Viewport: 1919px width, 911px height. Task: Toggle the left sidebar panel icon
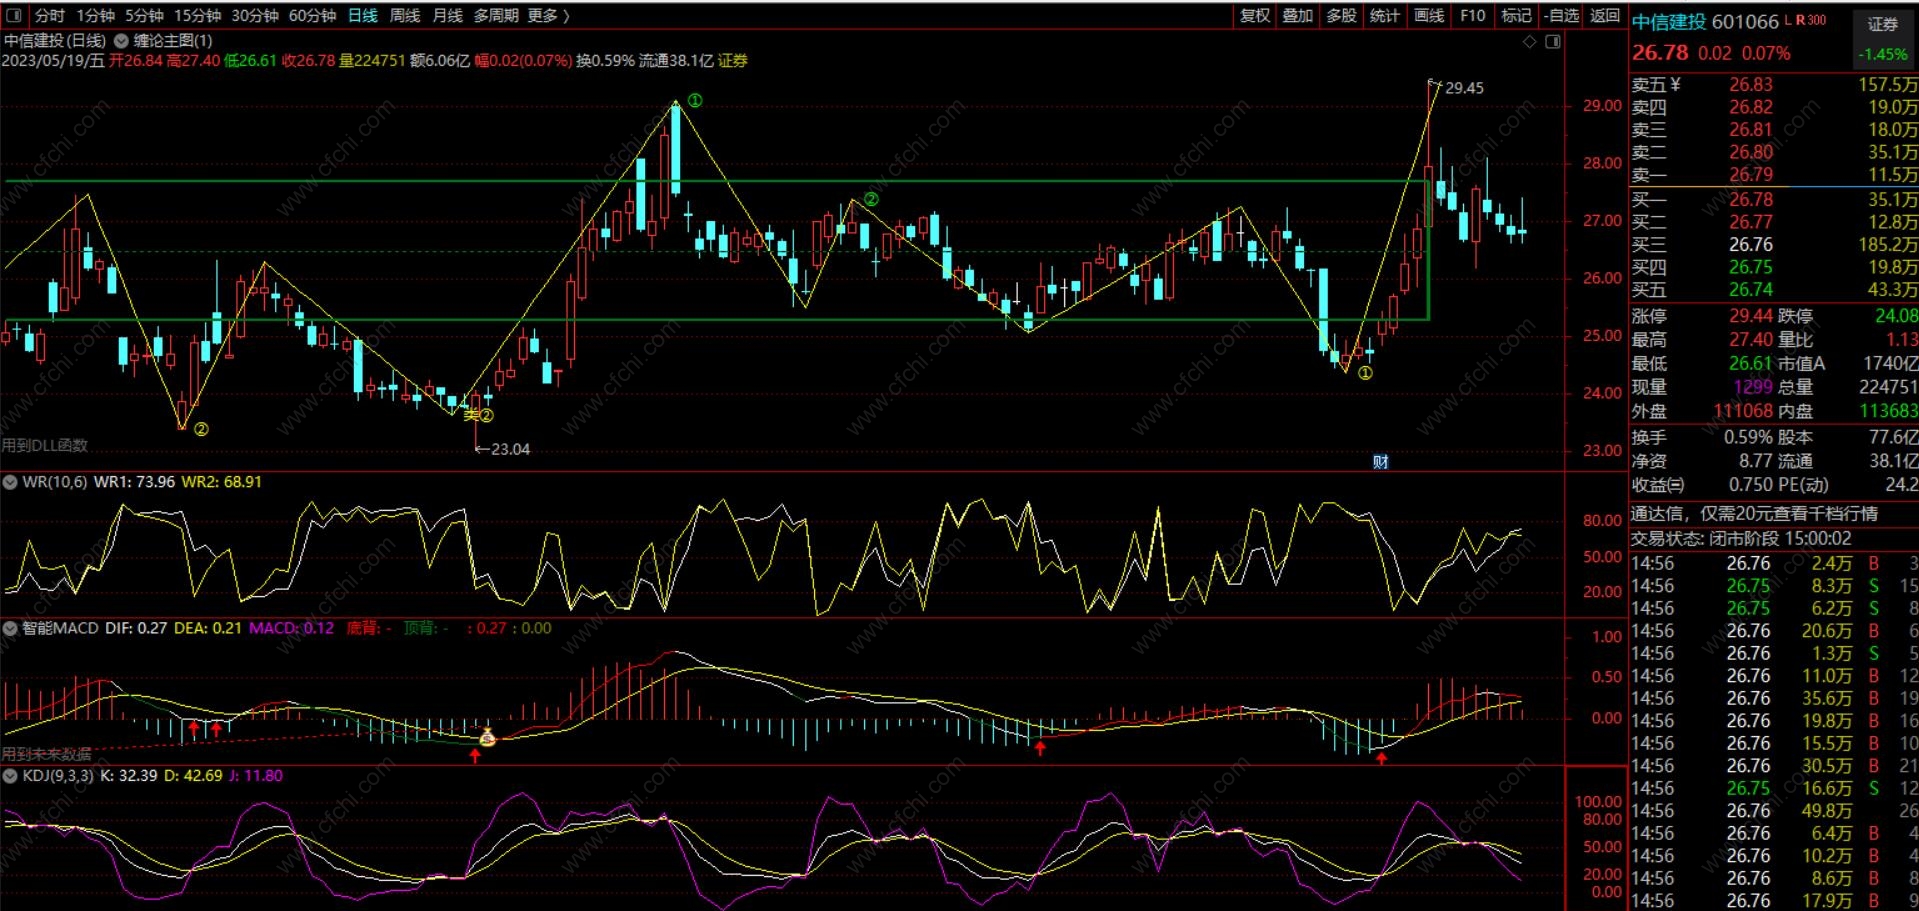click(14, 16)
